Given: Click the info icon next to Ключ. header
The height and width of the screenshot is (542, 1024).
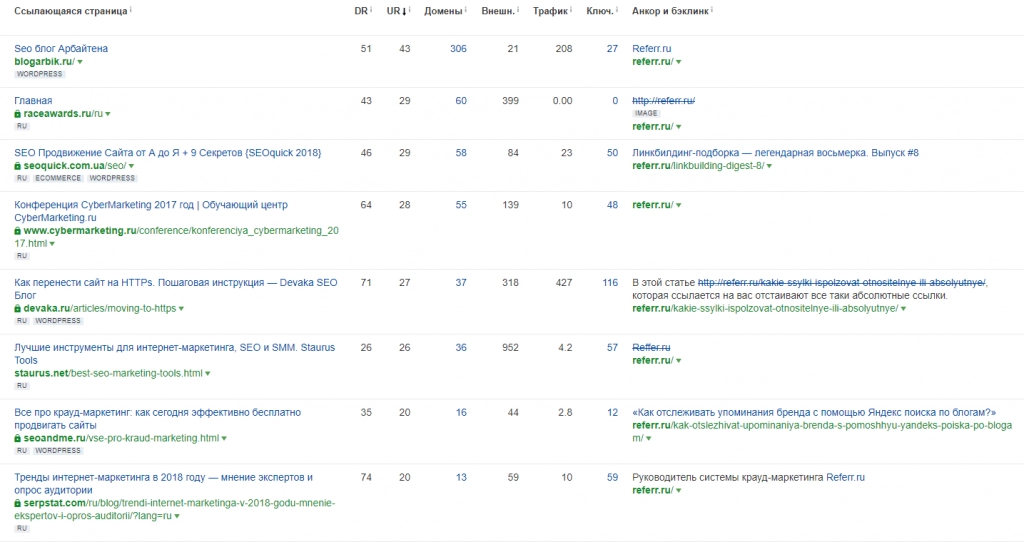Looking at the screenshot, I should point(617,9).
